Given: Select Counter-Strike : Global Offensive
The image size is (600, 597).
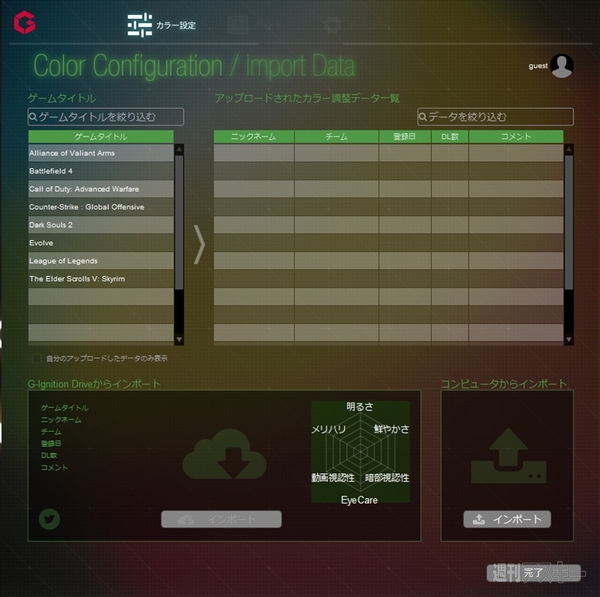Looking at the screenshot, I should coord(101,207).
